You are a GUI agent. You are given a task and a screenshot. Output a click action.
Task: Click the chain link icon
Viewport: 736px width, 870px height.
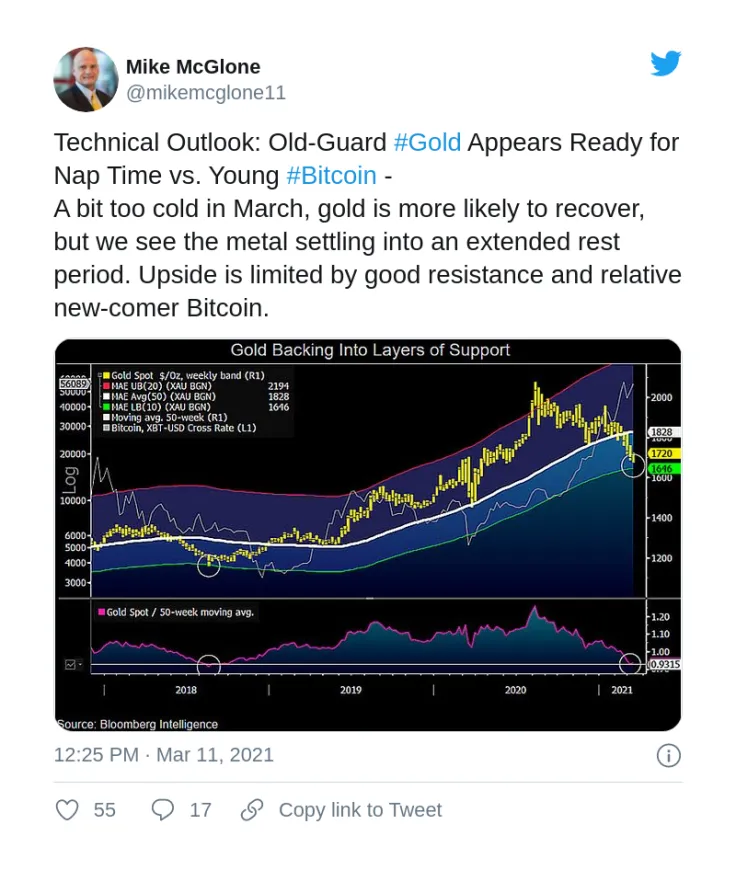[251, 810]
